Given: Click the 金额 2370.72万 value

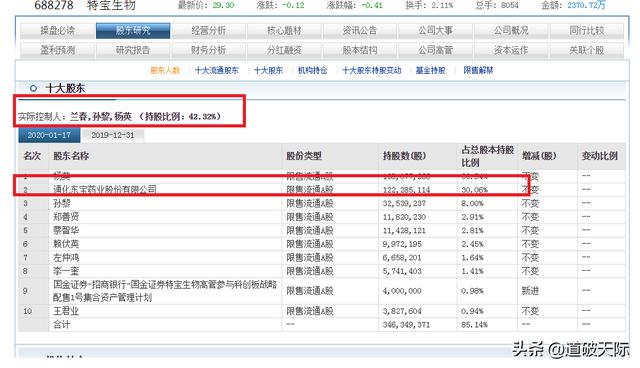Looking at the screenshot, I should pyautogui.click(x=587, y=5).
